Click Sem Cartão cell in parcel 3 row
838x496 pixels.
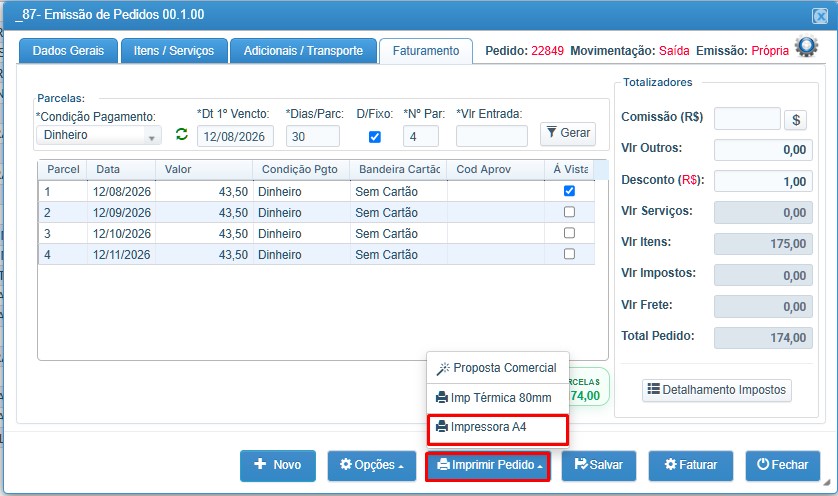click(x=399, y=234)
